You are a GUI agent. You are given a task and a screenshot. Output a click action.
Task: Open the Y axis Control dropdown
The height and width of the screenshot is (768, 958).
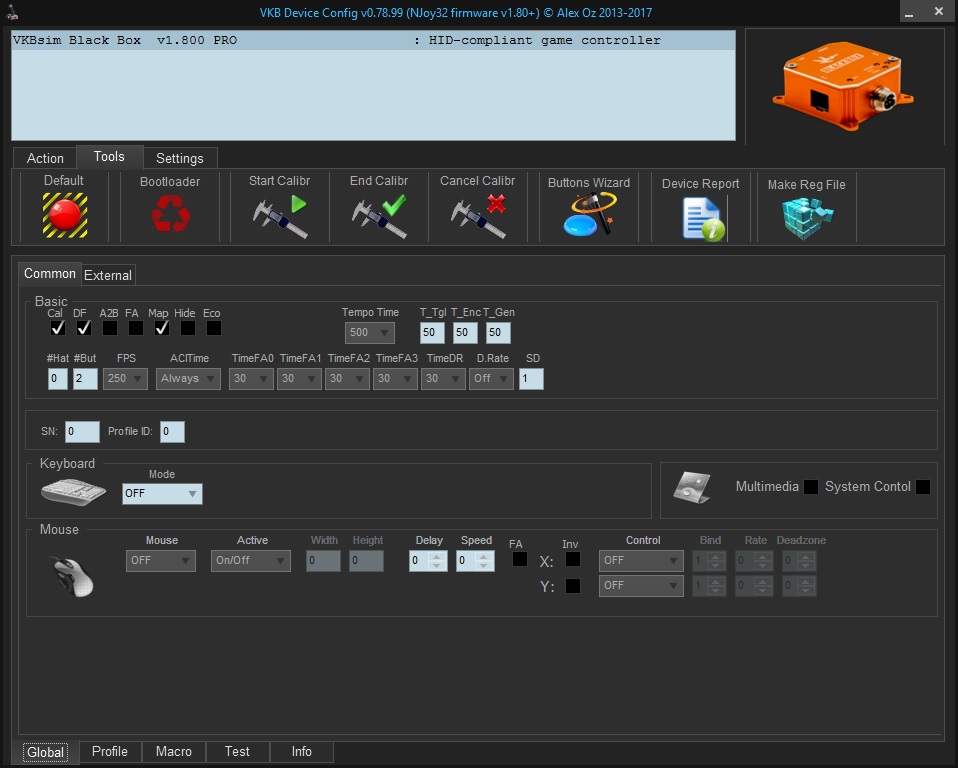point(641,586)
